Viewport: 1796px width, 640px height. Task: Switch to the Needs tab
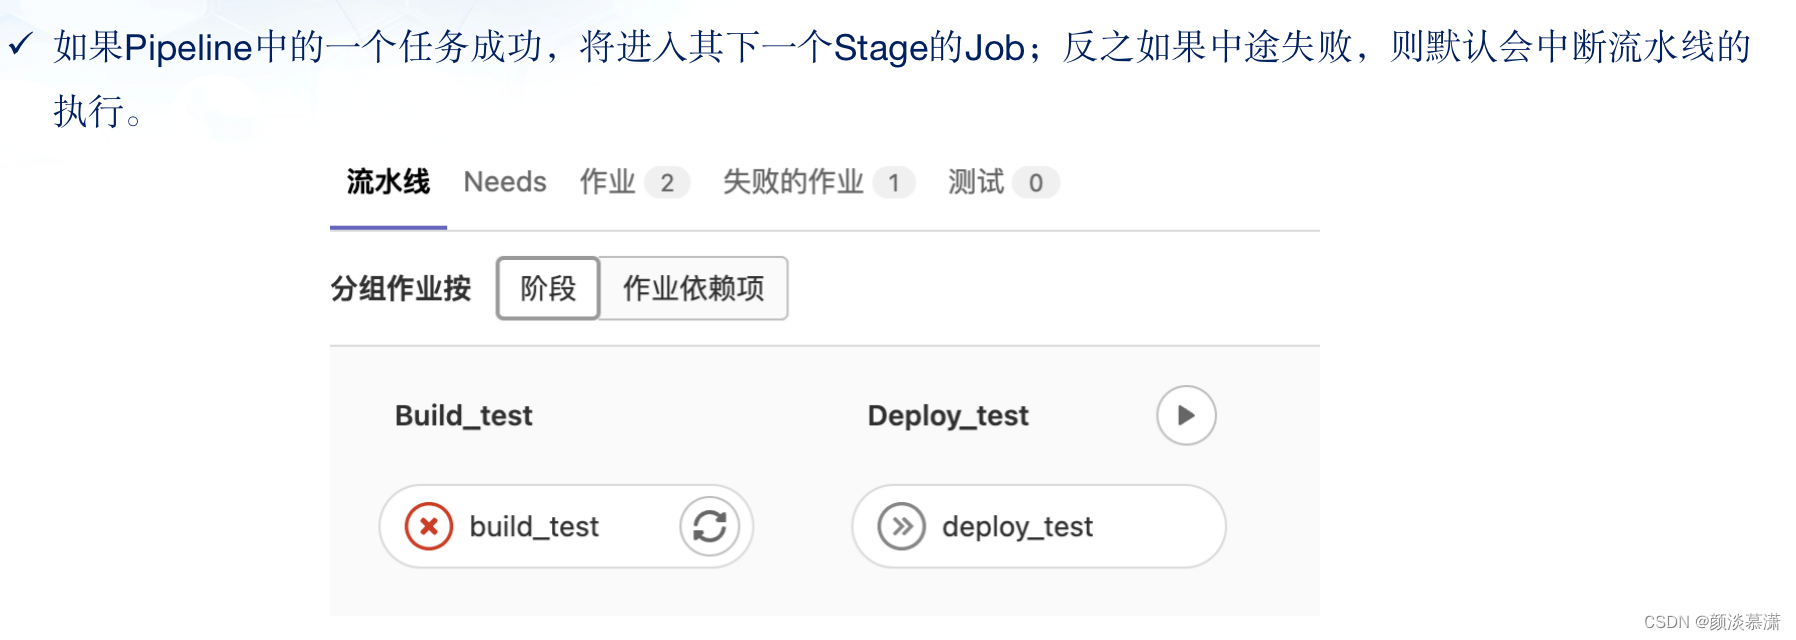503,182
